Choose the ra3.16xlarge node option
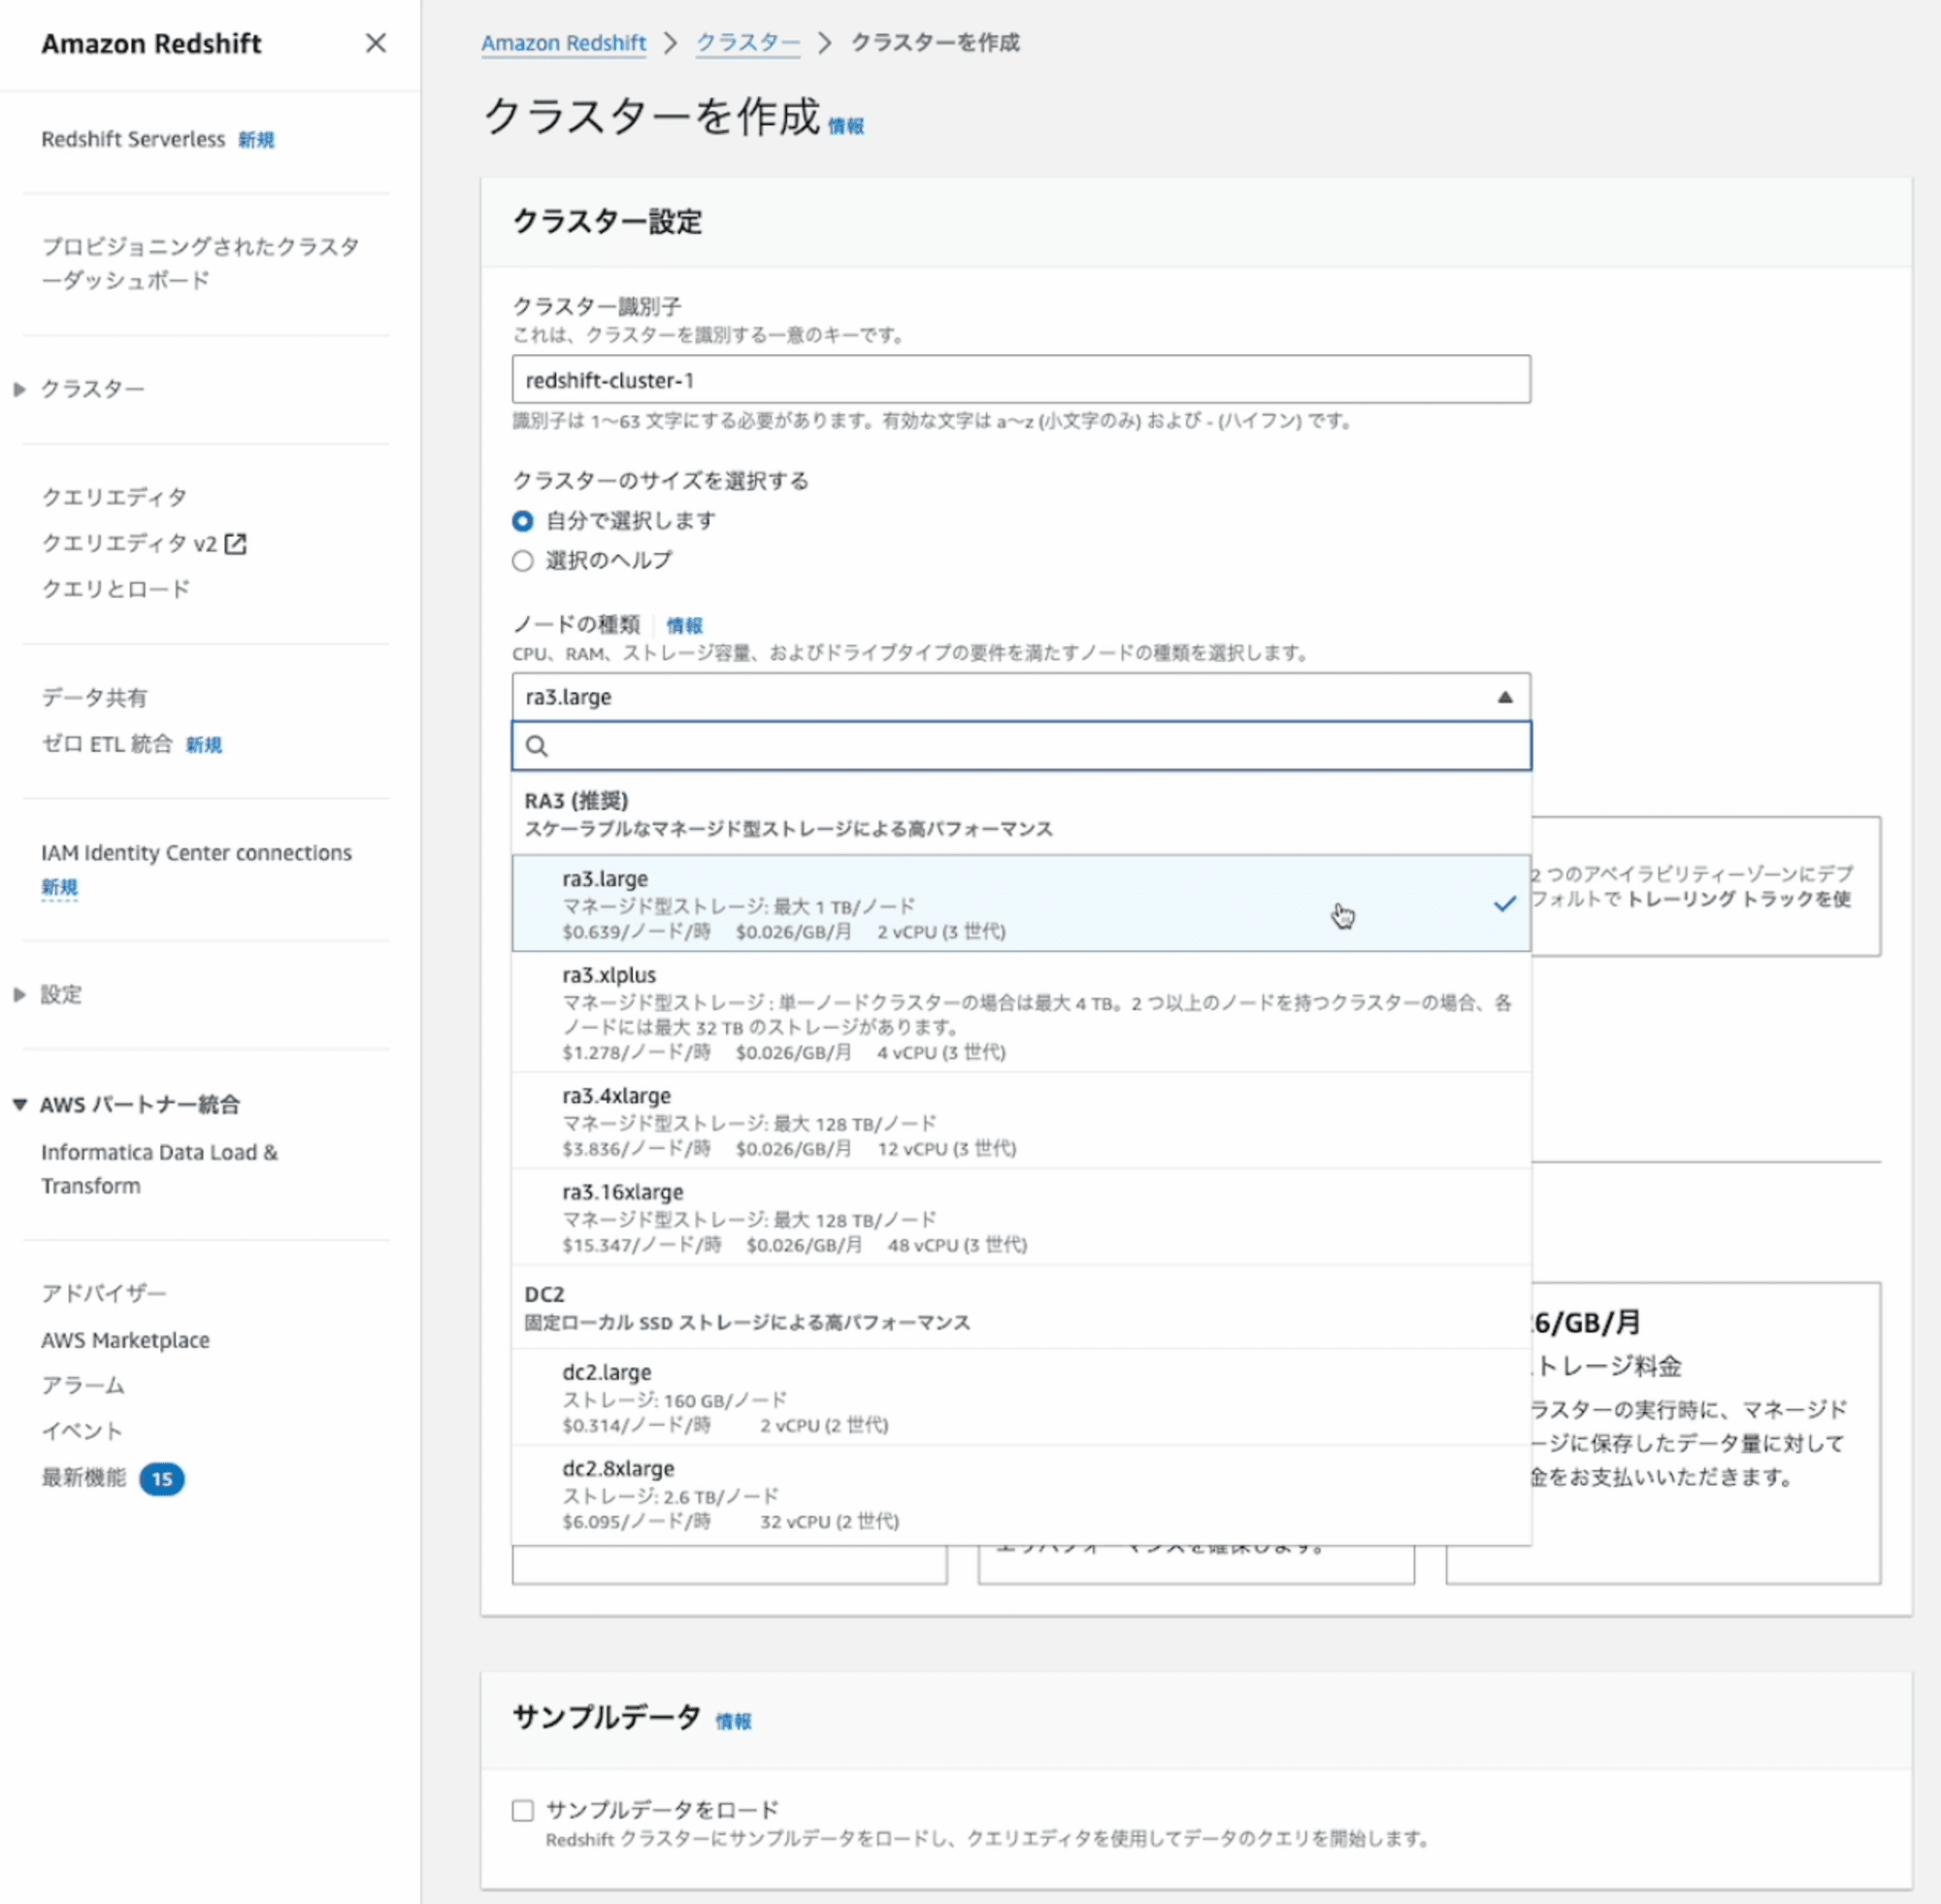The width and height of the screenshot is (1941, 1904). click(1021, 1217)
